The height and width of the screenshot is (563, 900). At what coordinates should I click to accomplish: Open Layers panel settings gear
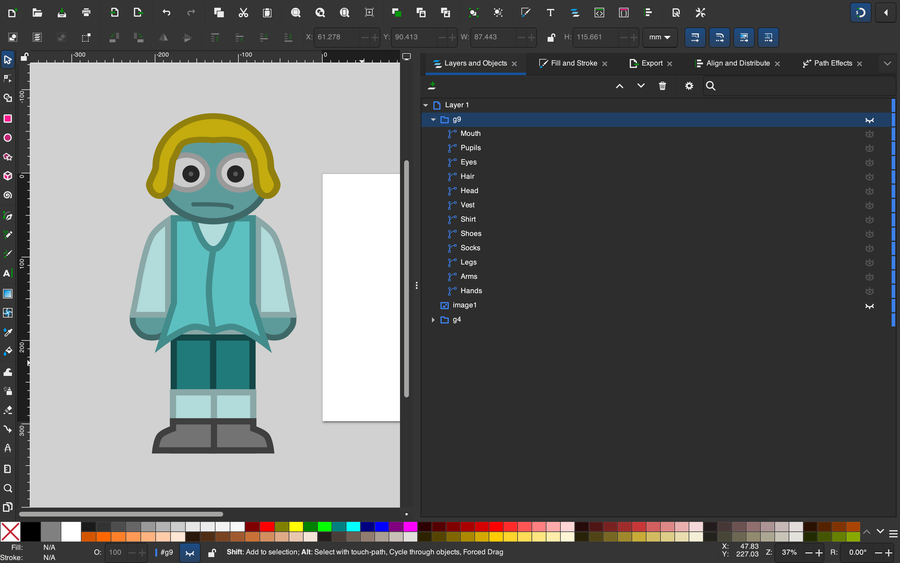tap(688, 86)
